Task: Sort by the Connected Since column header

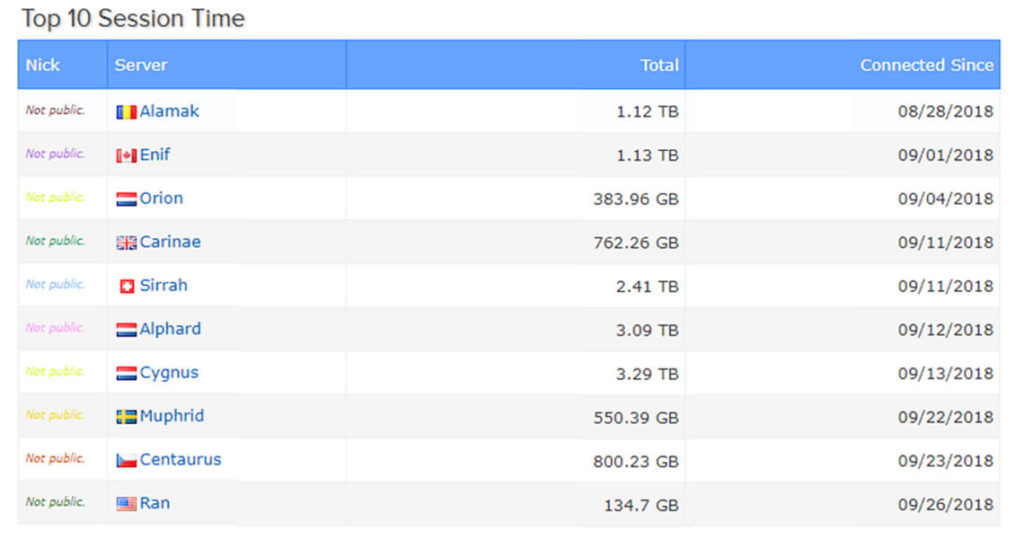Action: tap(926, 65)
